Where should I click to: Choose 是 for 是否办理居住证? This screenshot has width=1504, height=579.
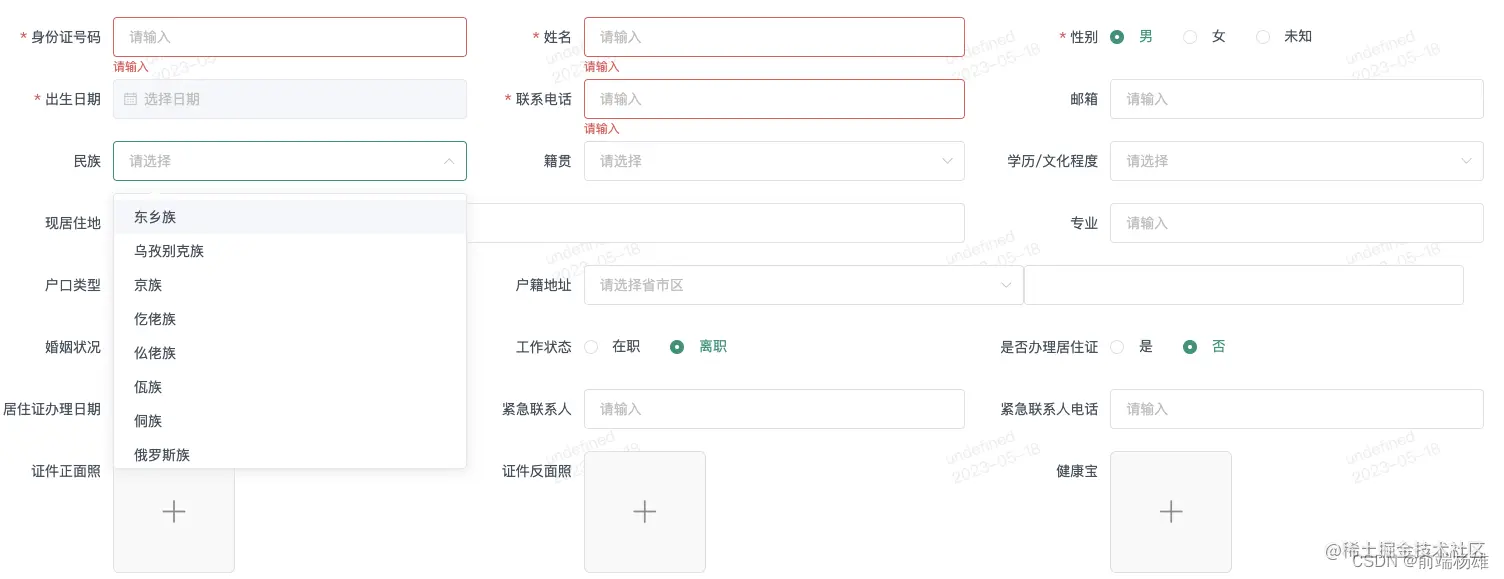pos(1117,346)
